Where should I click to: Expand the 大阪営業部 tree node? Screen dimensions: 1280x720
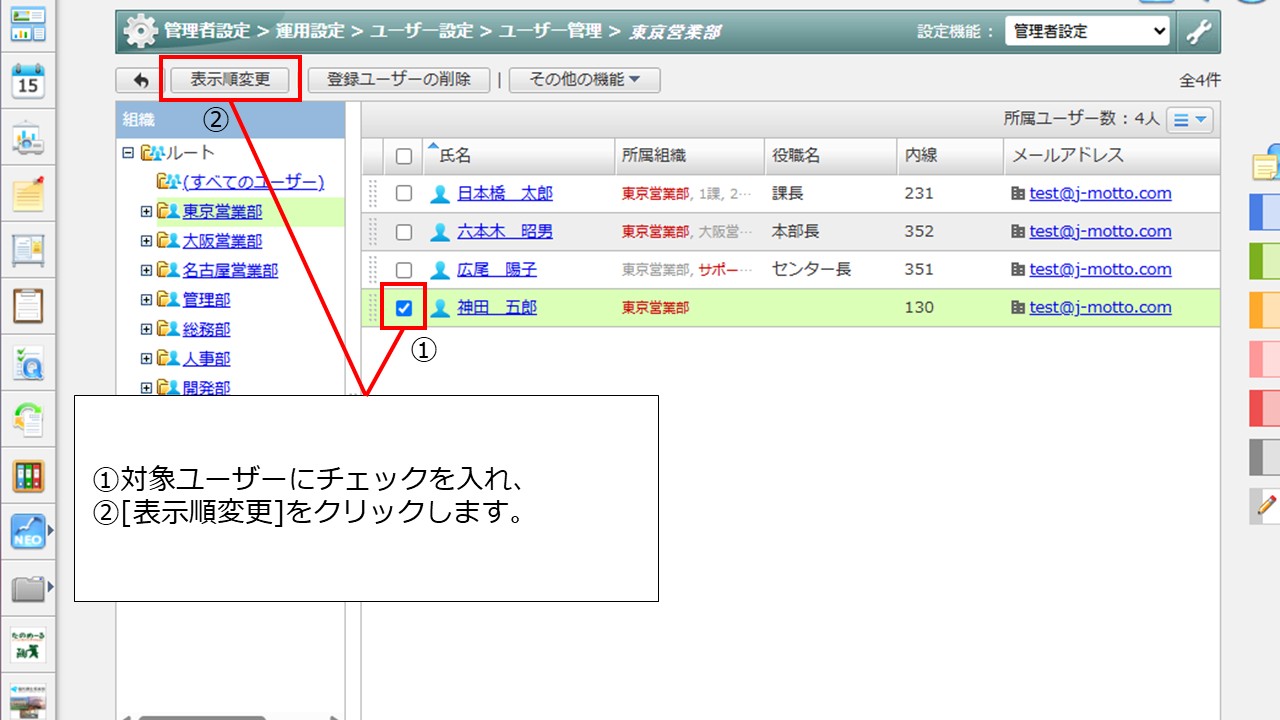146,241
